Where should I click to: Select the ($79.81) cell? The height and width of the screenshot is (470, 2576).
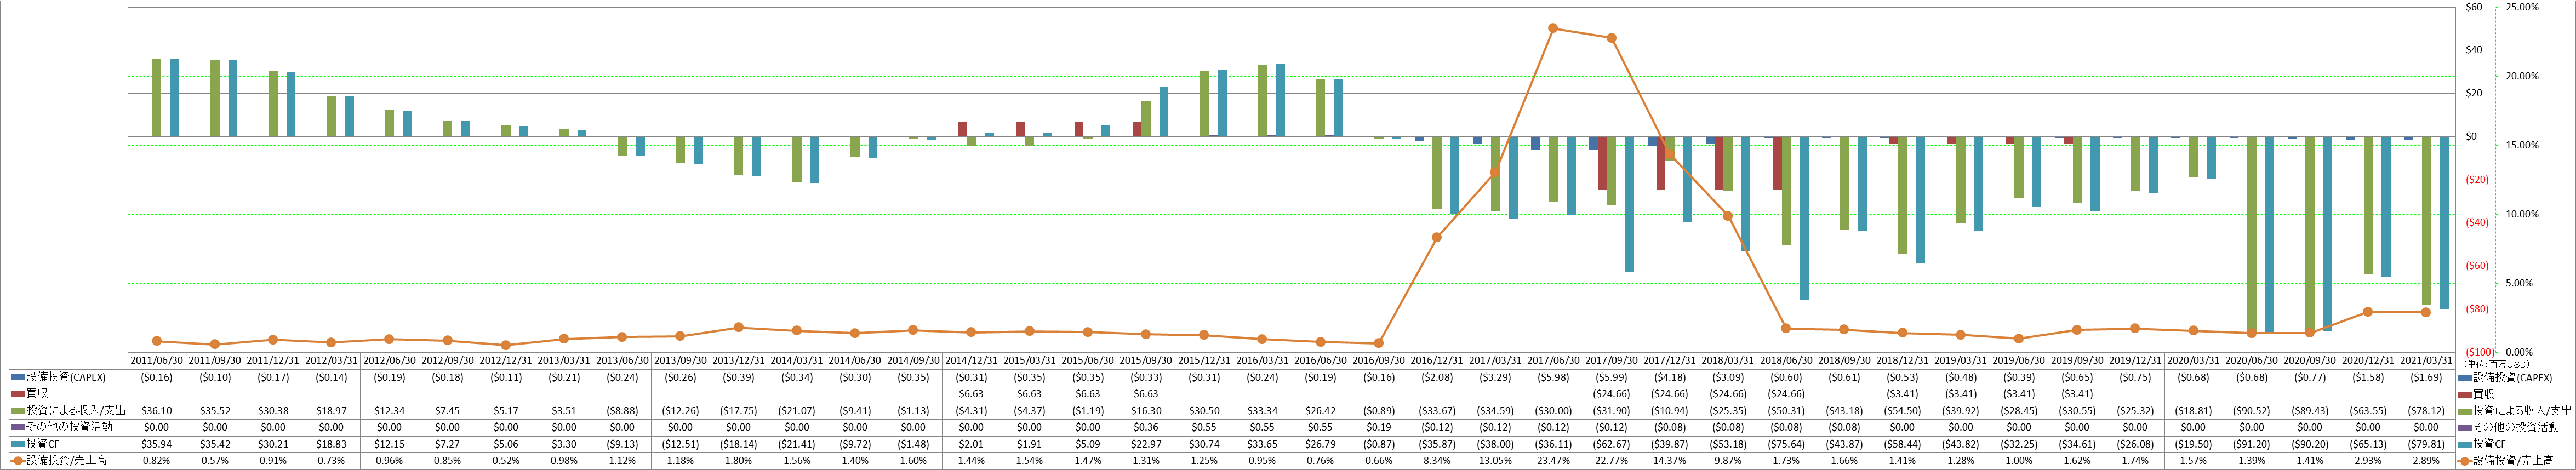click(x=2426, y=444)
